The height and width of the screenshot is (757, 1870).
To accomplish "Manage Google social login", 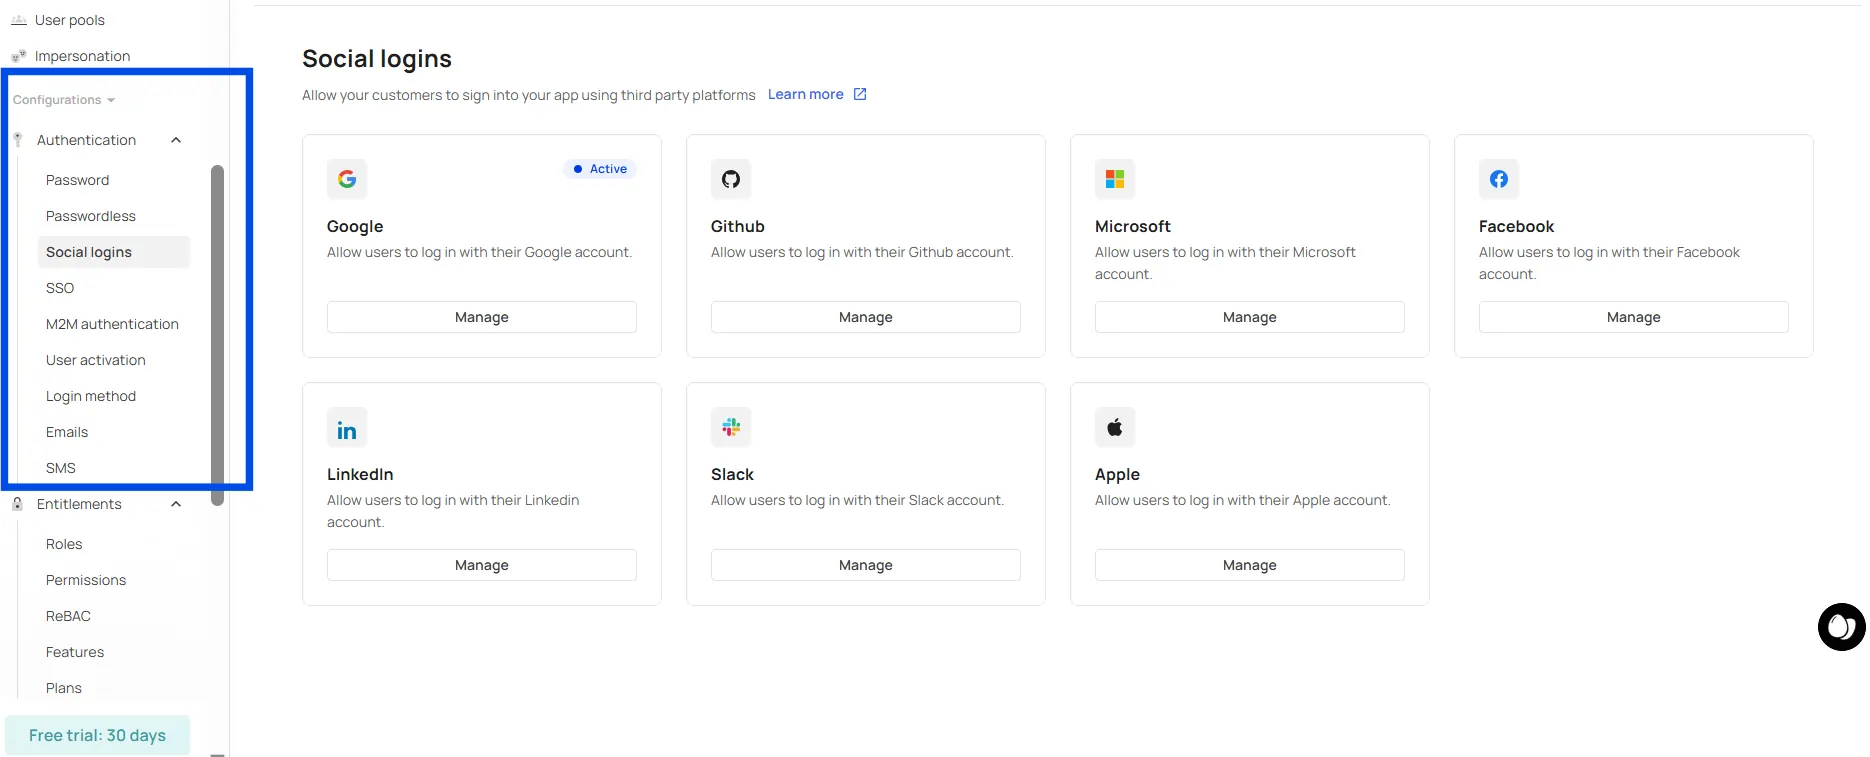I will click(482, 317).
